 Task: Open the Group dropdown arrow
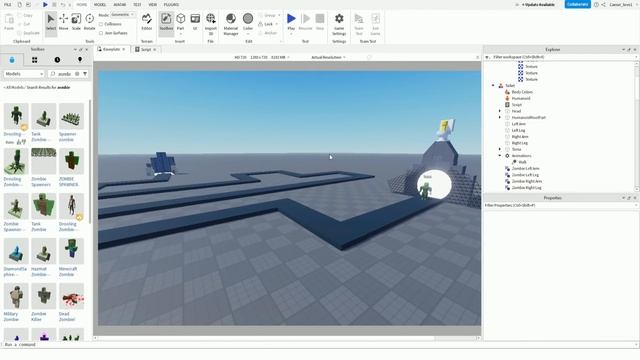point(279,15)
